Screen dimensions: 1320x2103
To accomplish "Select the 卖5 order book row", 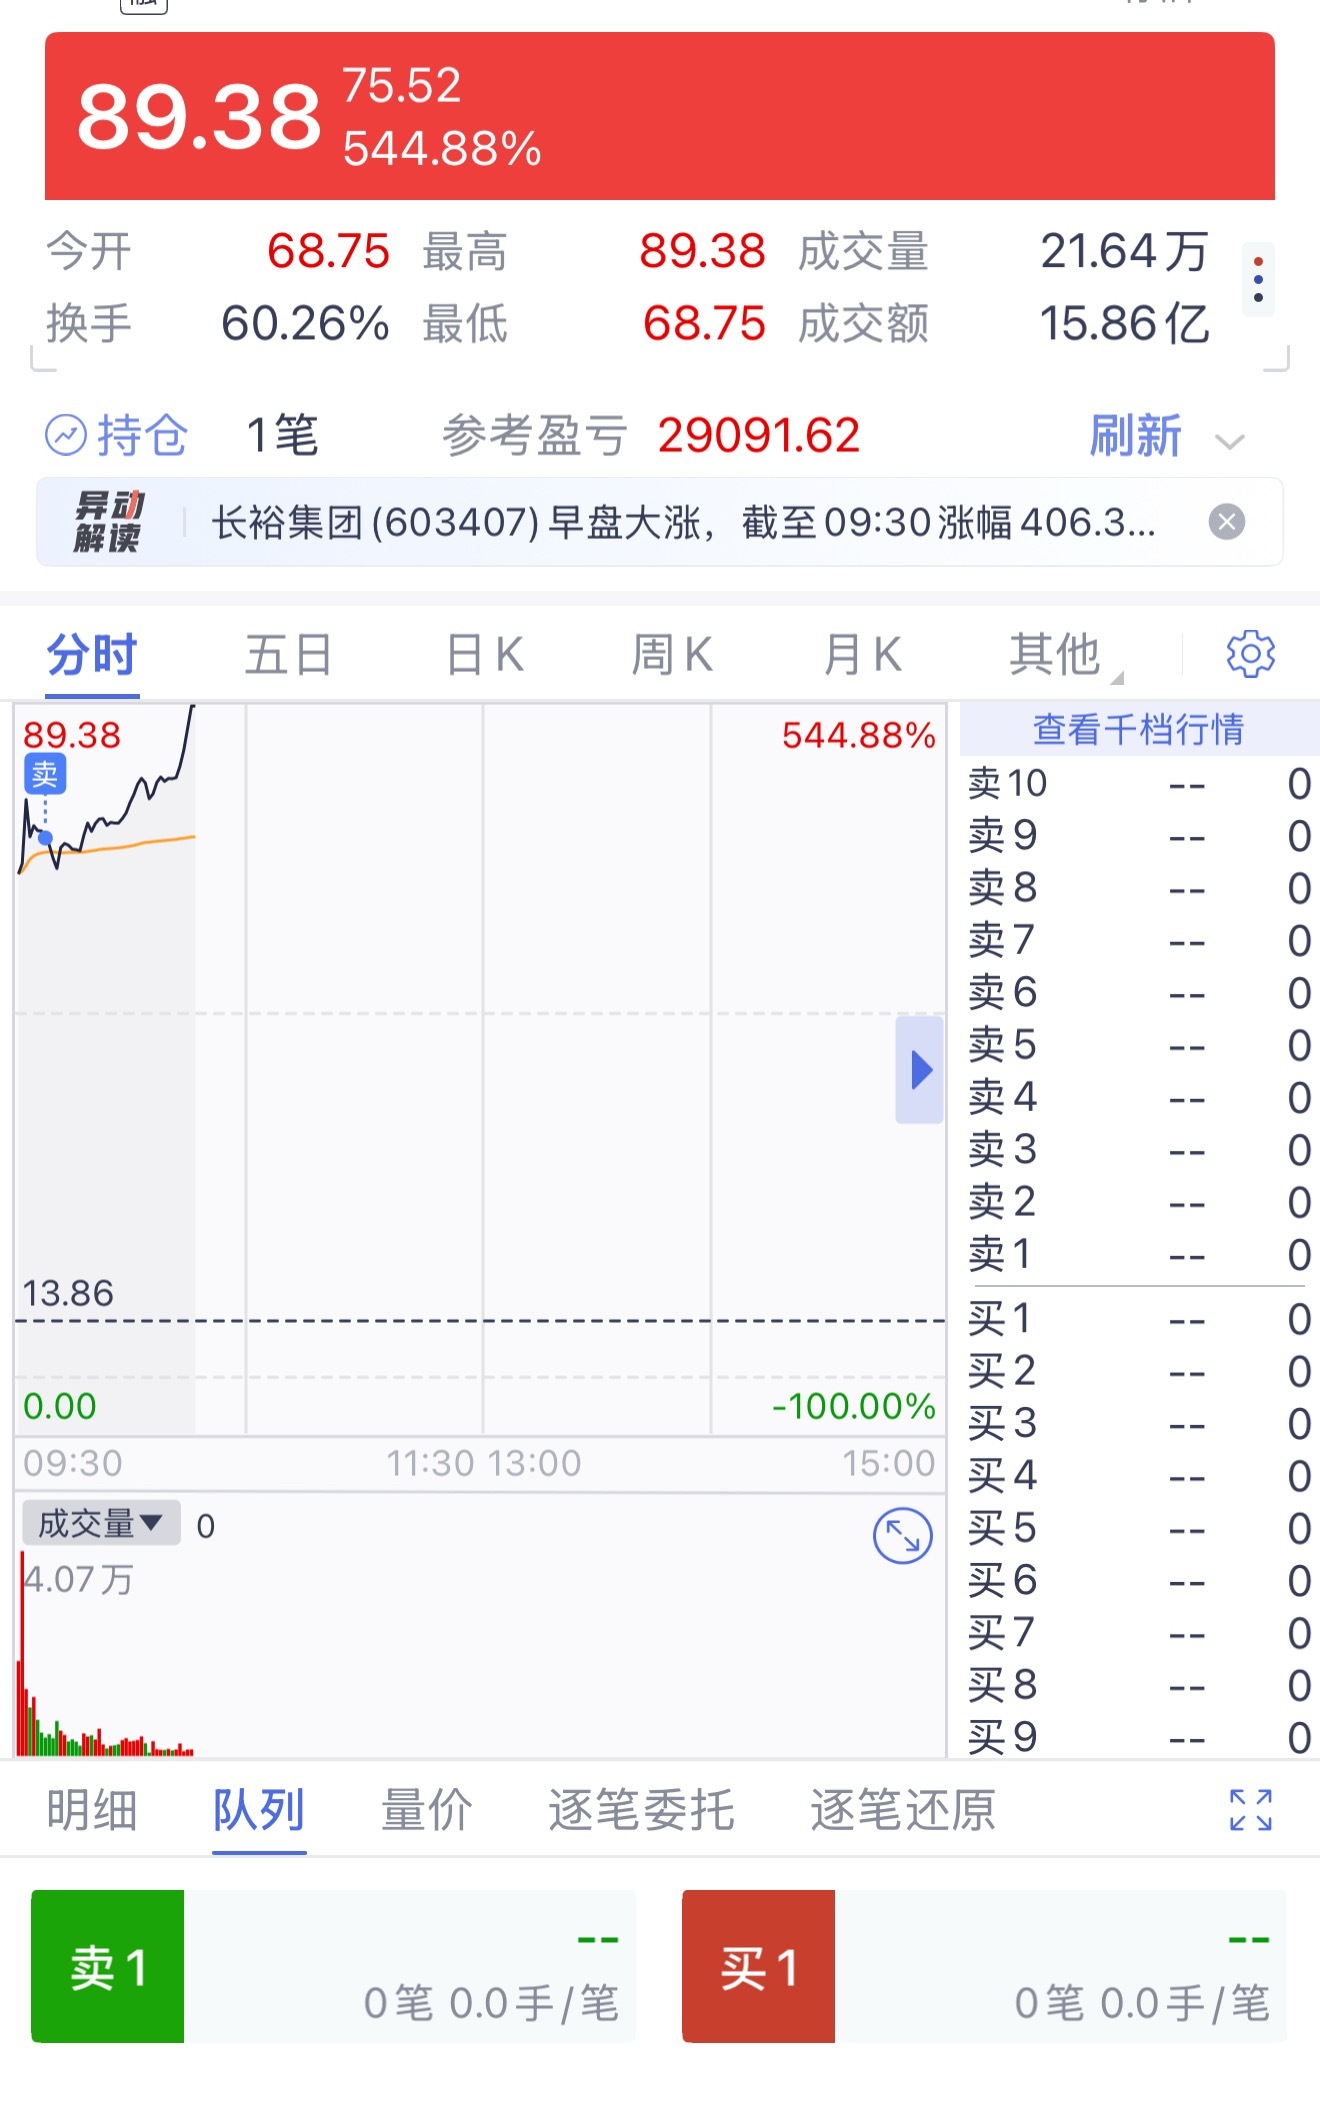I will coord(1139,1045).
